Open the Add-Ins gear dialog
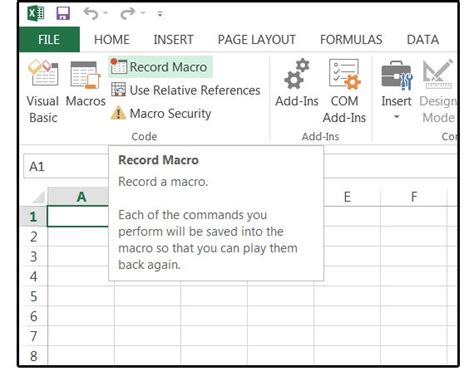This screenshot has width=474, height=371. point(297,83)
